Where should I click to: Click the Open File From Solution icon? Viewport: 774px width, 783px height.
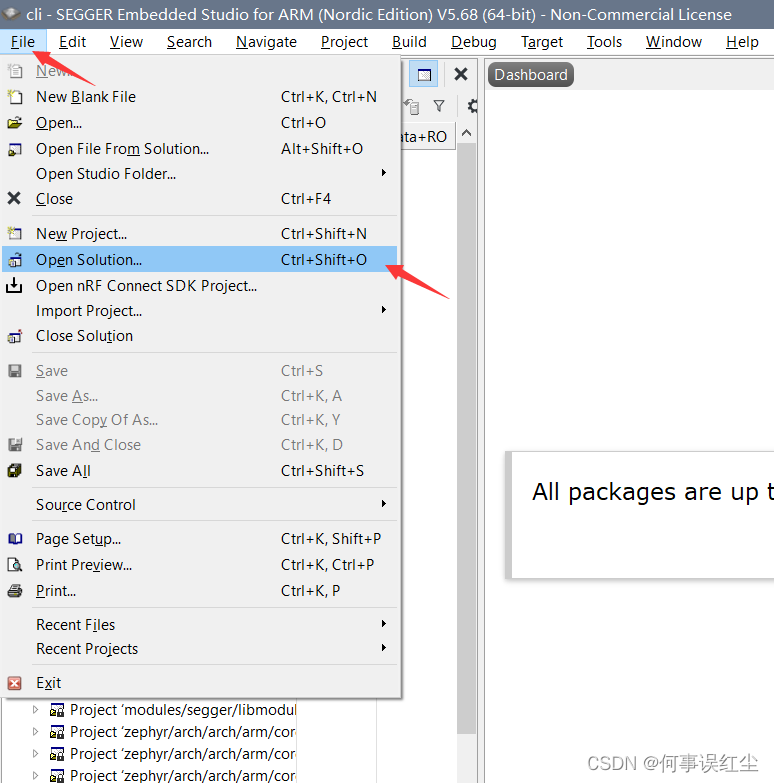15,149
